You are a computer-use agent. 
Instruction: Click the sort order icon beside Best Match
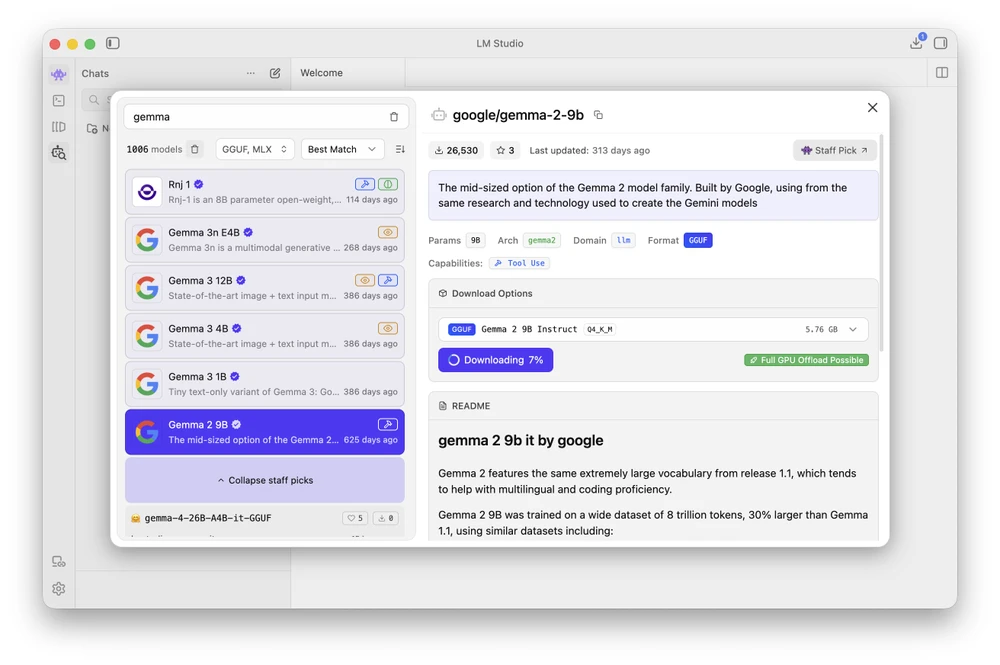point(400,149)
